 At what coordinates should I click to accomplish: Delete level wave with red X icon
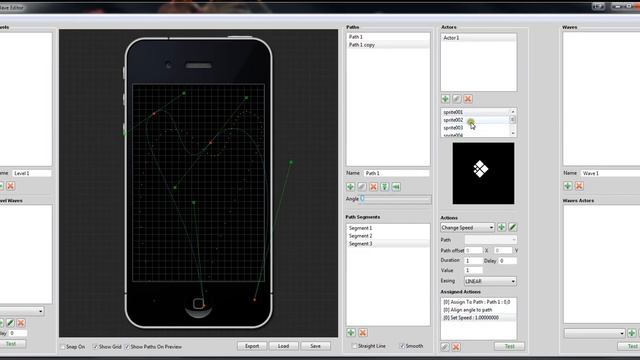click(x=21, y=323)
